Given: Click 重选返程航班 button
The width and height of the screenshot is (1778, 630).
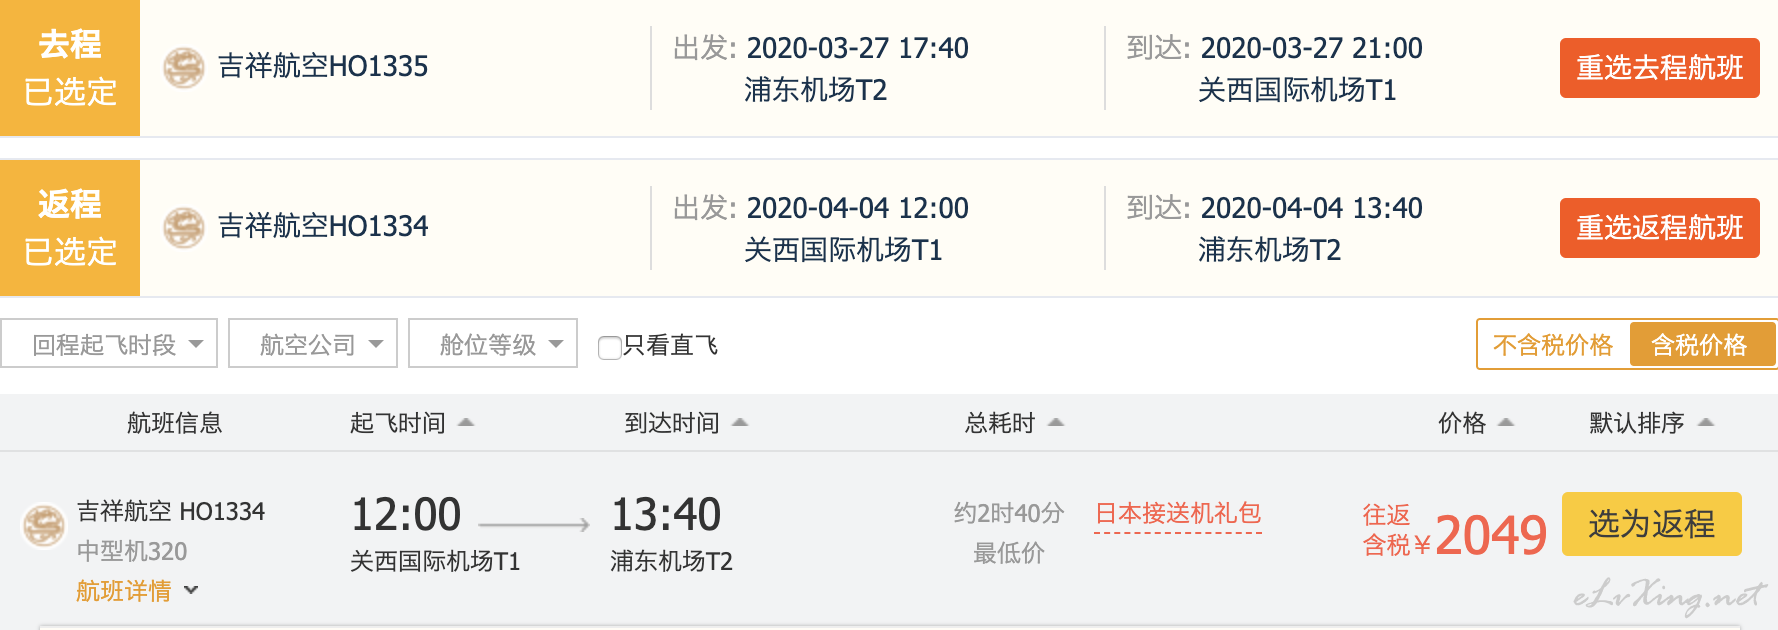Looking at the screenshot, I should (1660, 228).
